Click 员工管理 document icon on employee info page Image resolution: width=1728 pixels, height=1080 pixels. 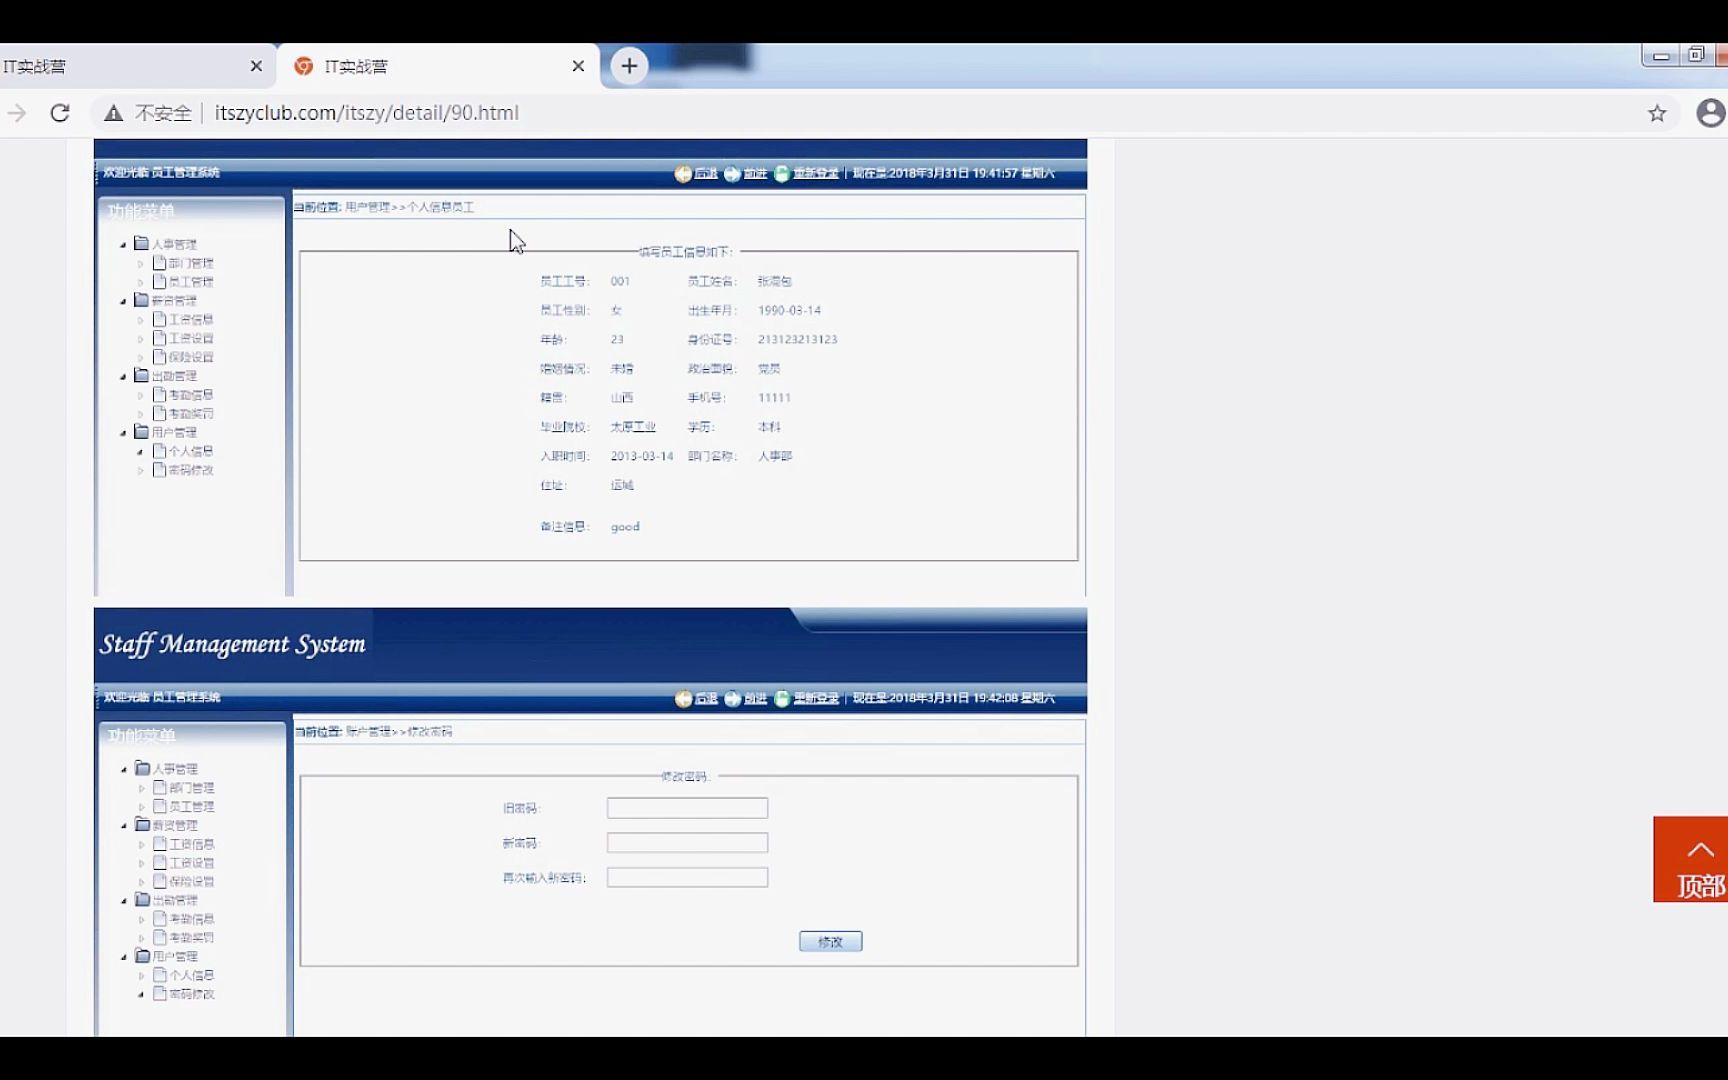point(159,281)
